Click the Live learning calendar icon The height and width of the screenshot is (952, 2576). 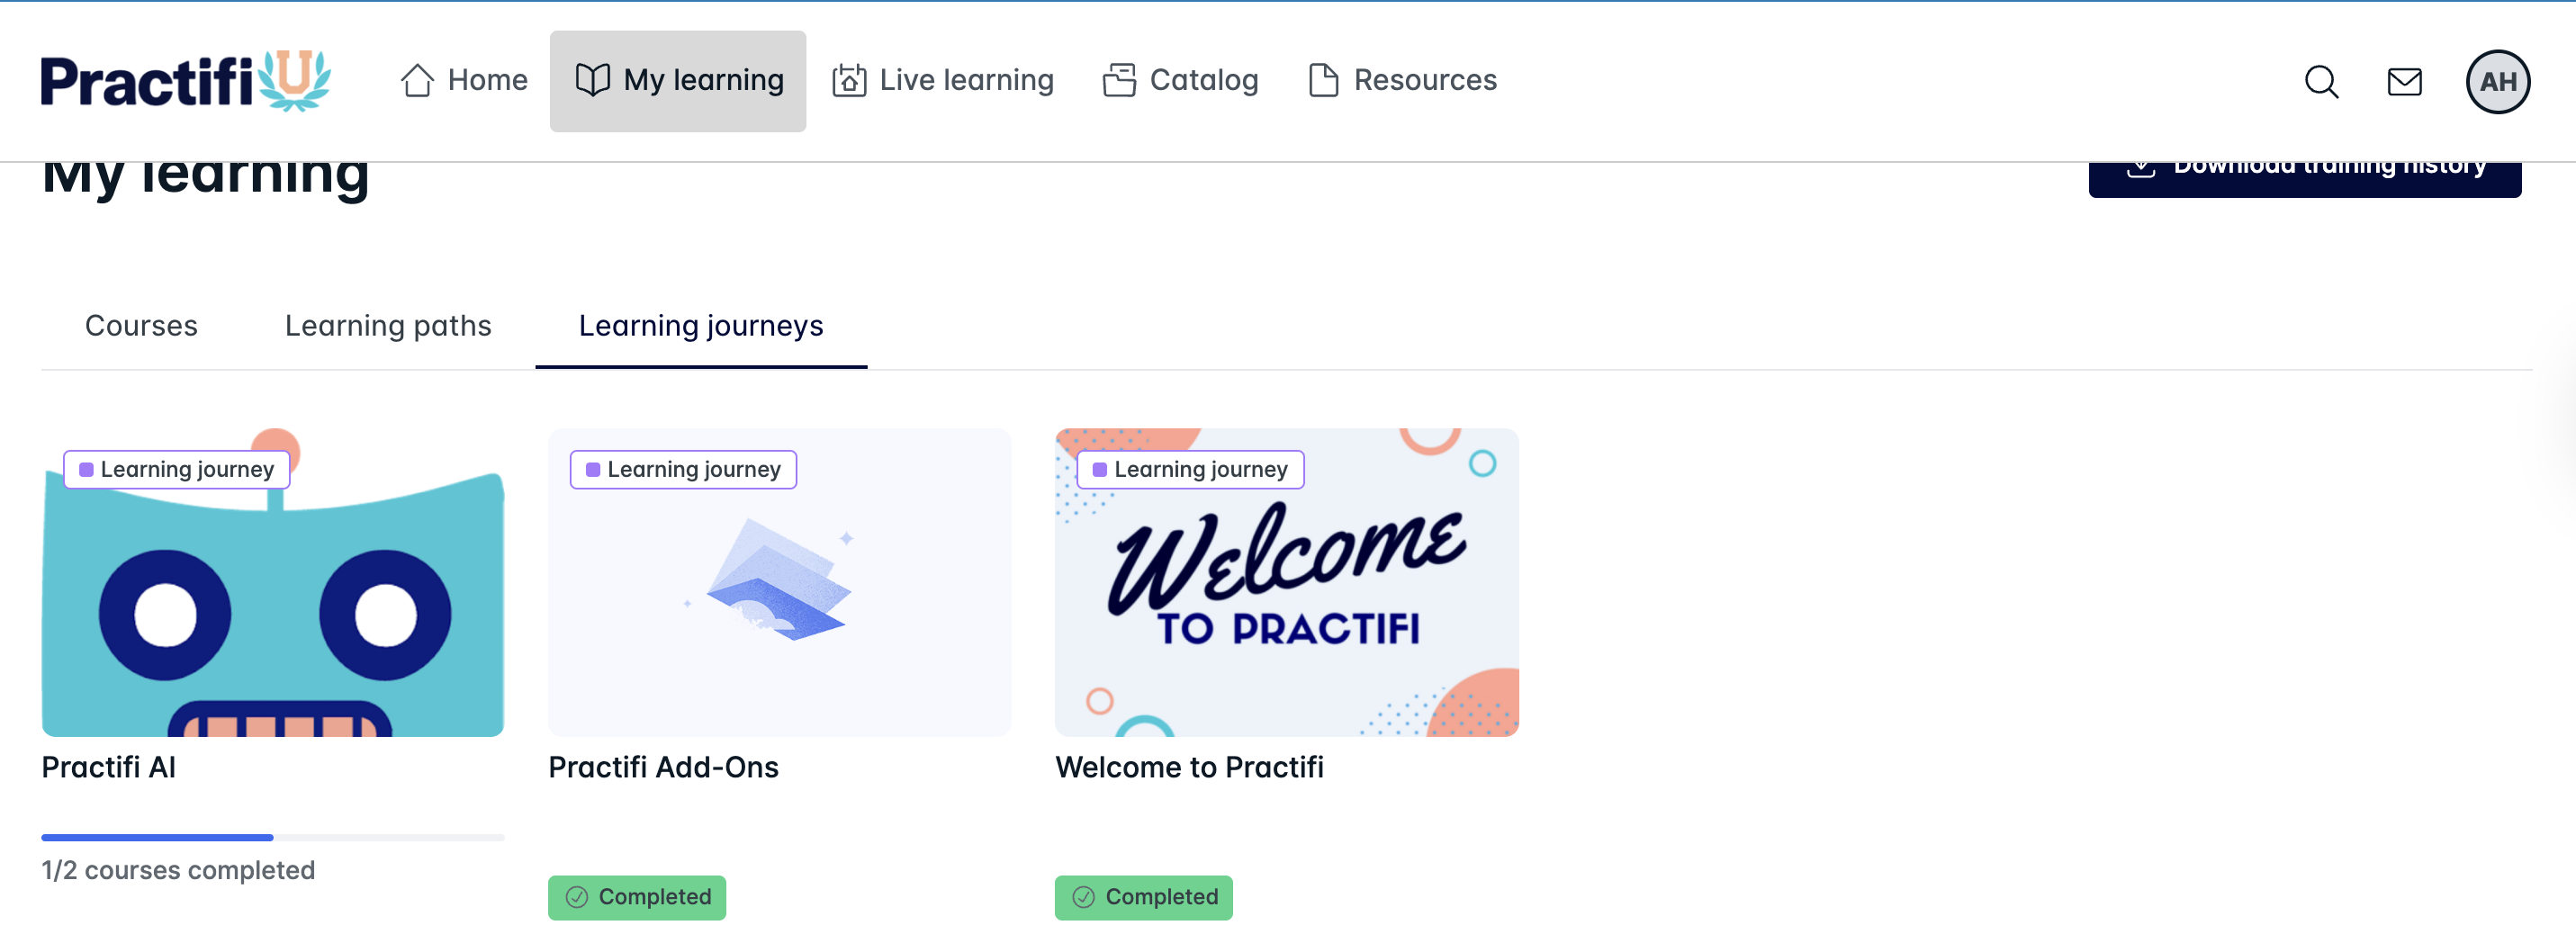coord(849,80)
